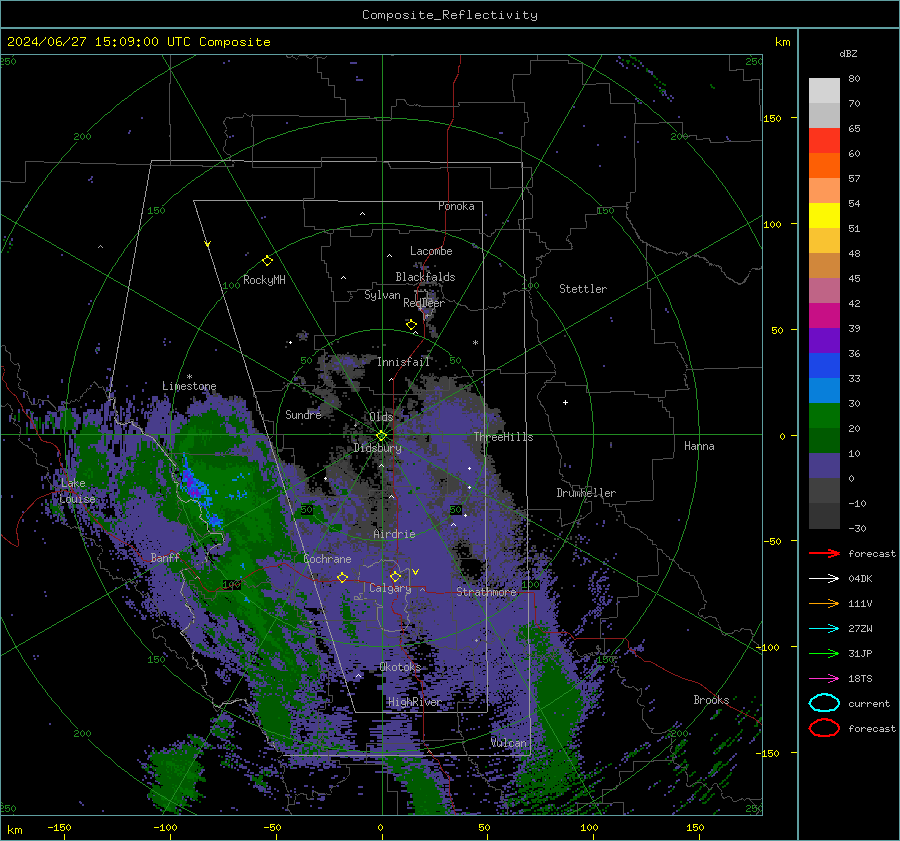
Task: Click the Brooks town label
Action: pyautogui.click(x=711, y=700)
